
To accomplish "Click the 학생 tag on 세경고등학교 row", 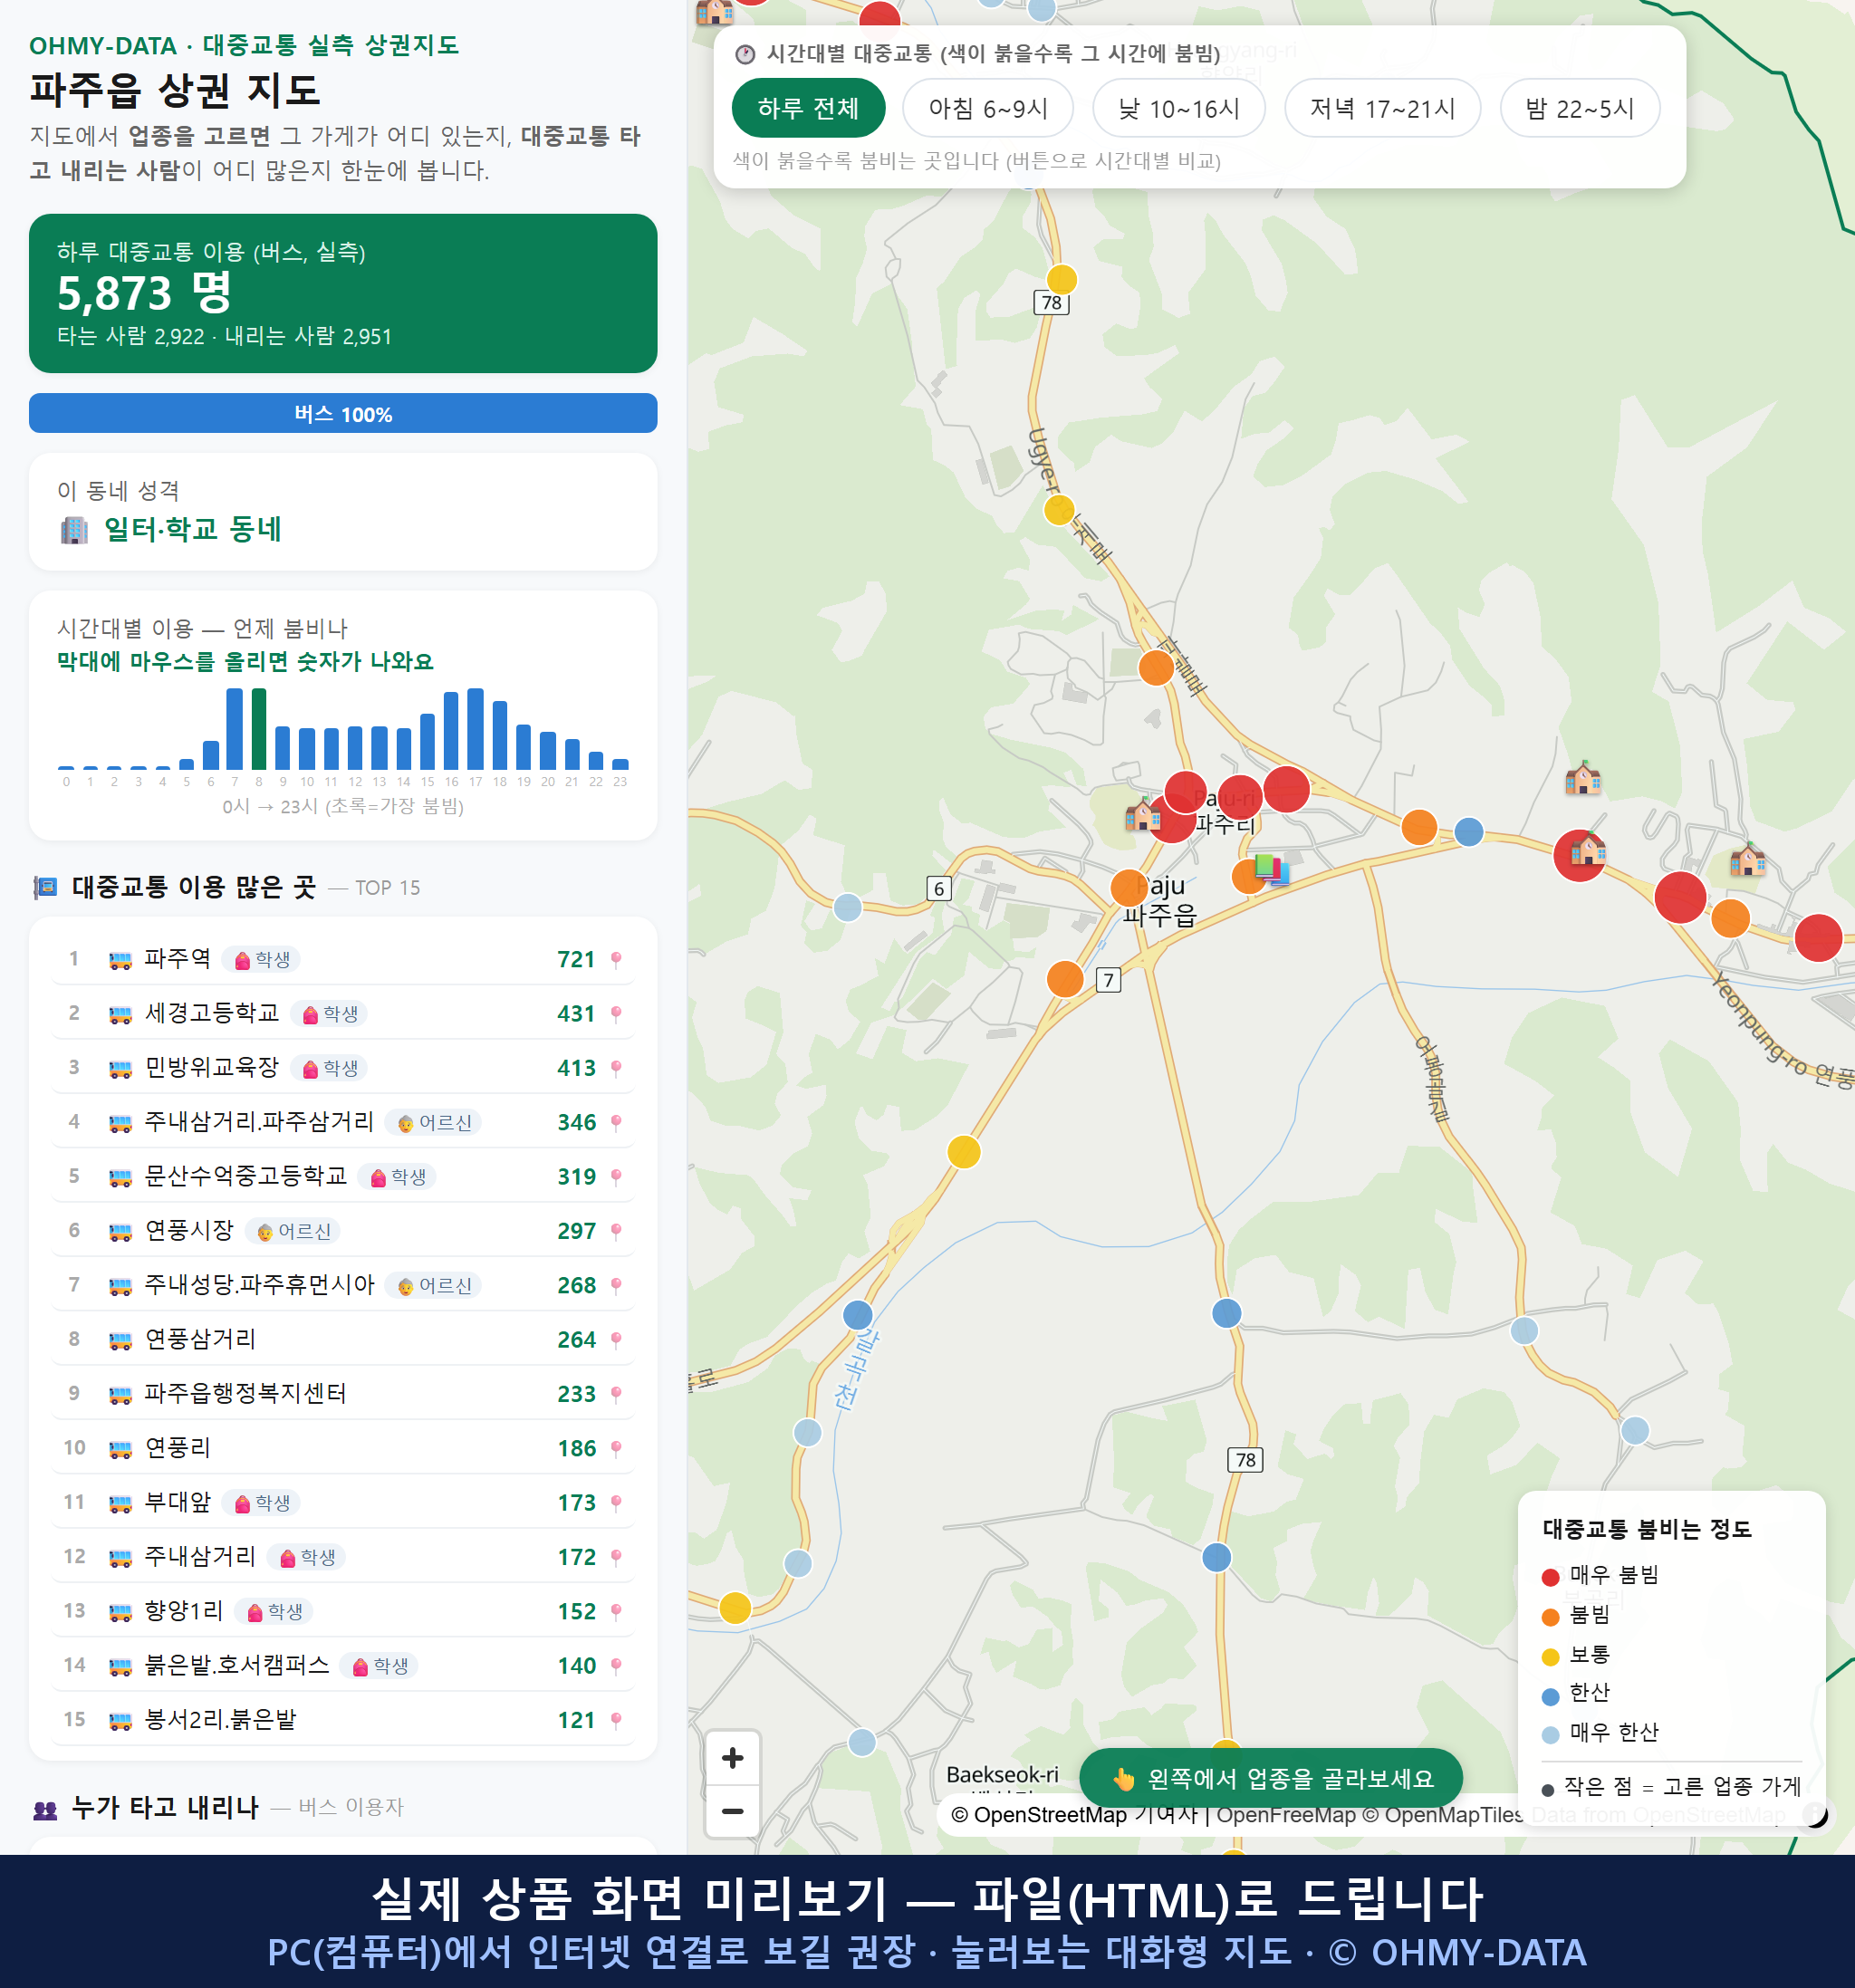I will point(330,1014).
